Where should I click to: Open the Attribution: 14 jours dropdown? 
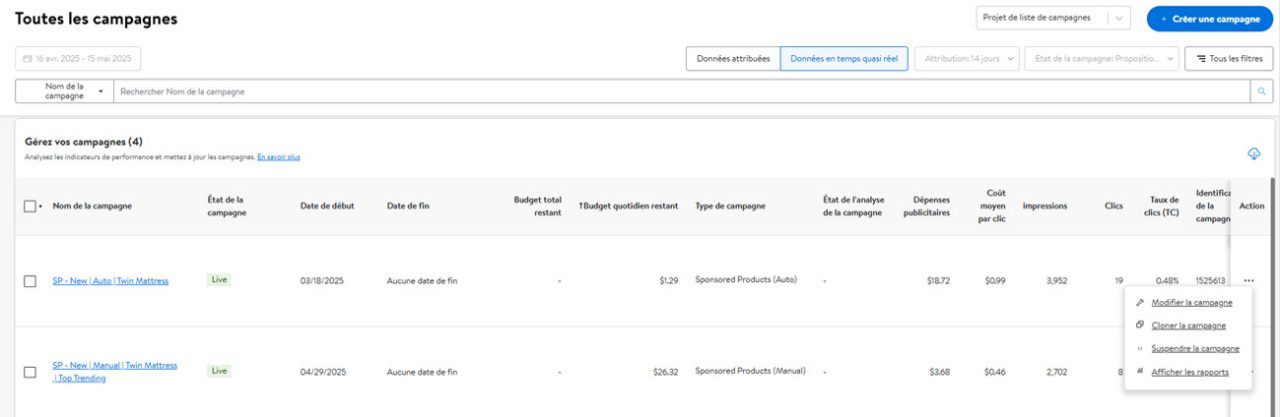[967, 59]
